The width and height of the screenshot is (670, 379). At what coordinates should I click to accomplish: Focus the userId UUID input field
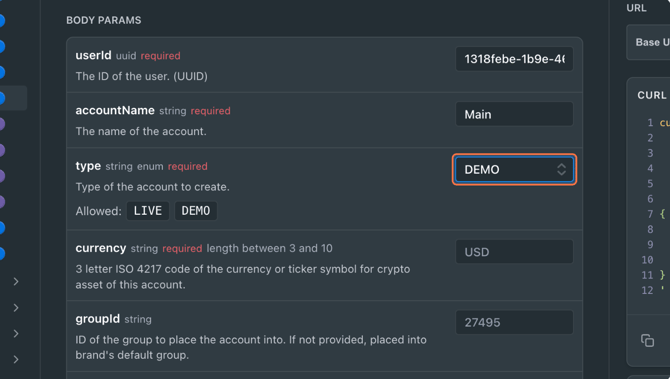(514, 59)
